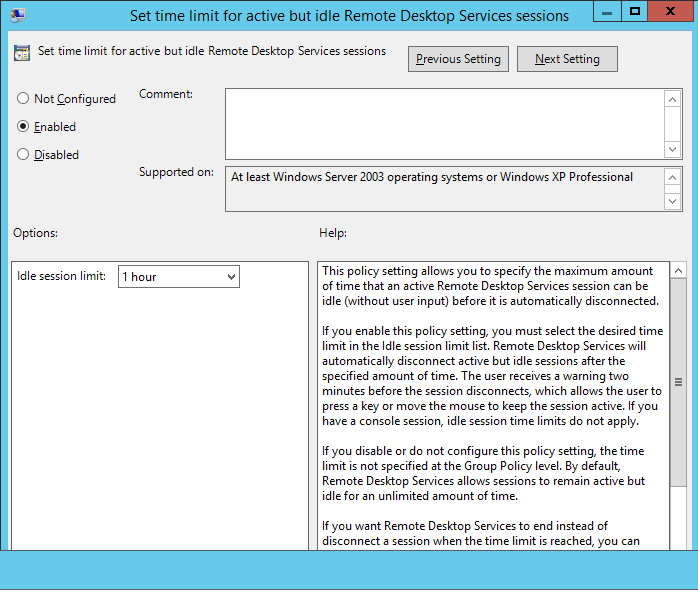This screenshot has height=593, width=698.
Task: Click the Comment box scroll down arrow
Action: (673, 148)
